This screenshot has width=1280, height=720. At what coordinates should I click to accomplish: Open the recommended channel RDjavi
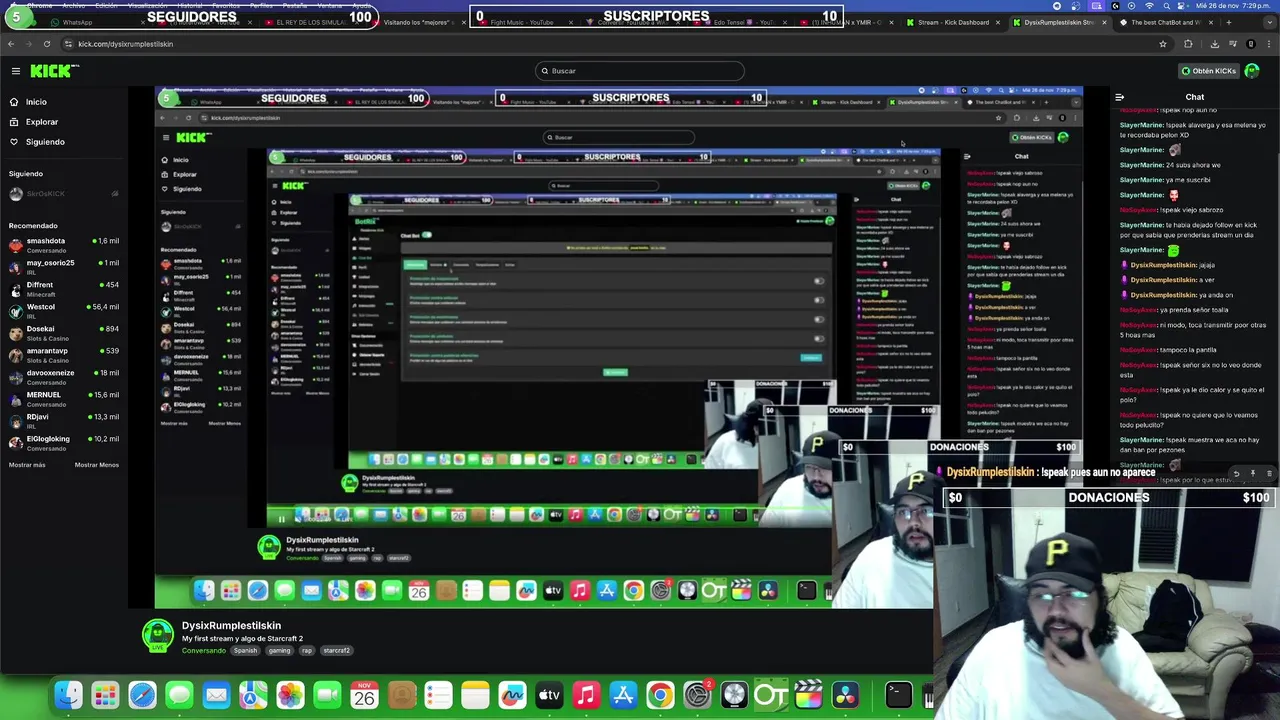(64, 421)
